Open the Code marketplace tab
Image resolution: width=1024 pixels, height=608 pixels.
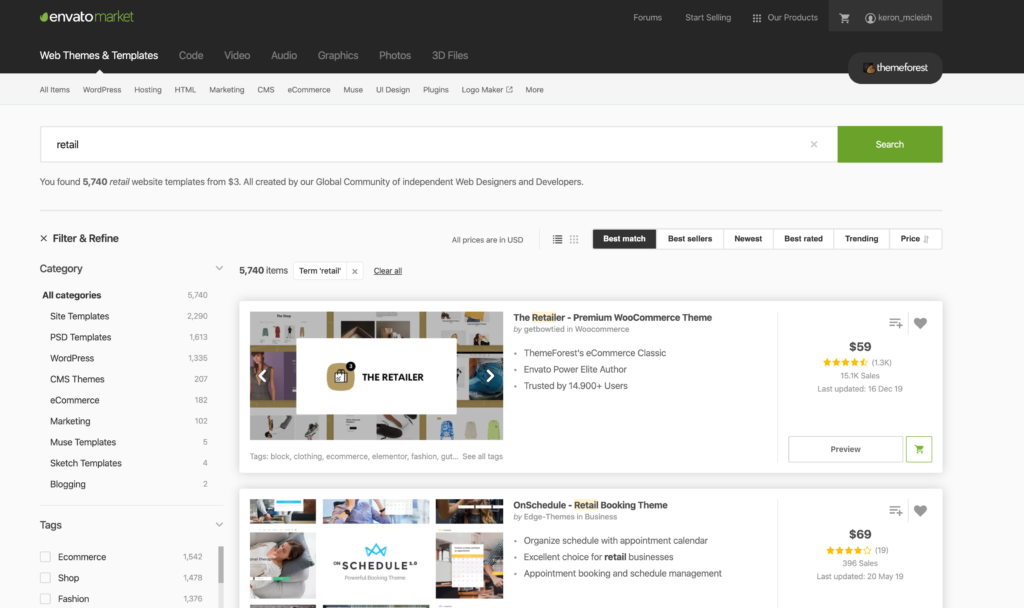[191, 56]
